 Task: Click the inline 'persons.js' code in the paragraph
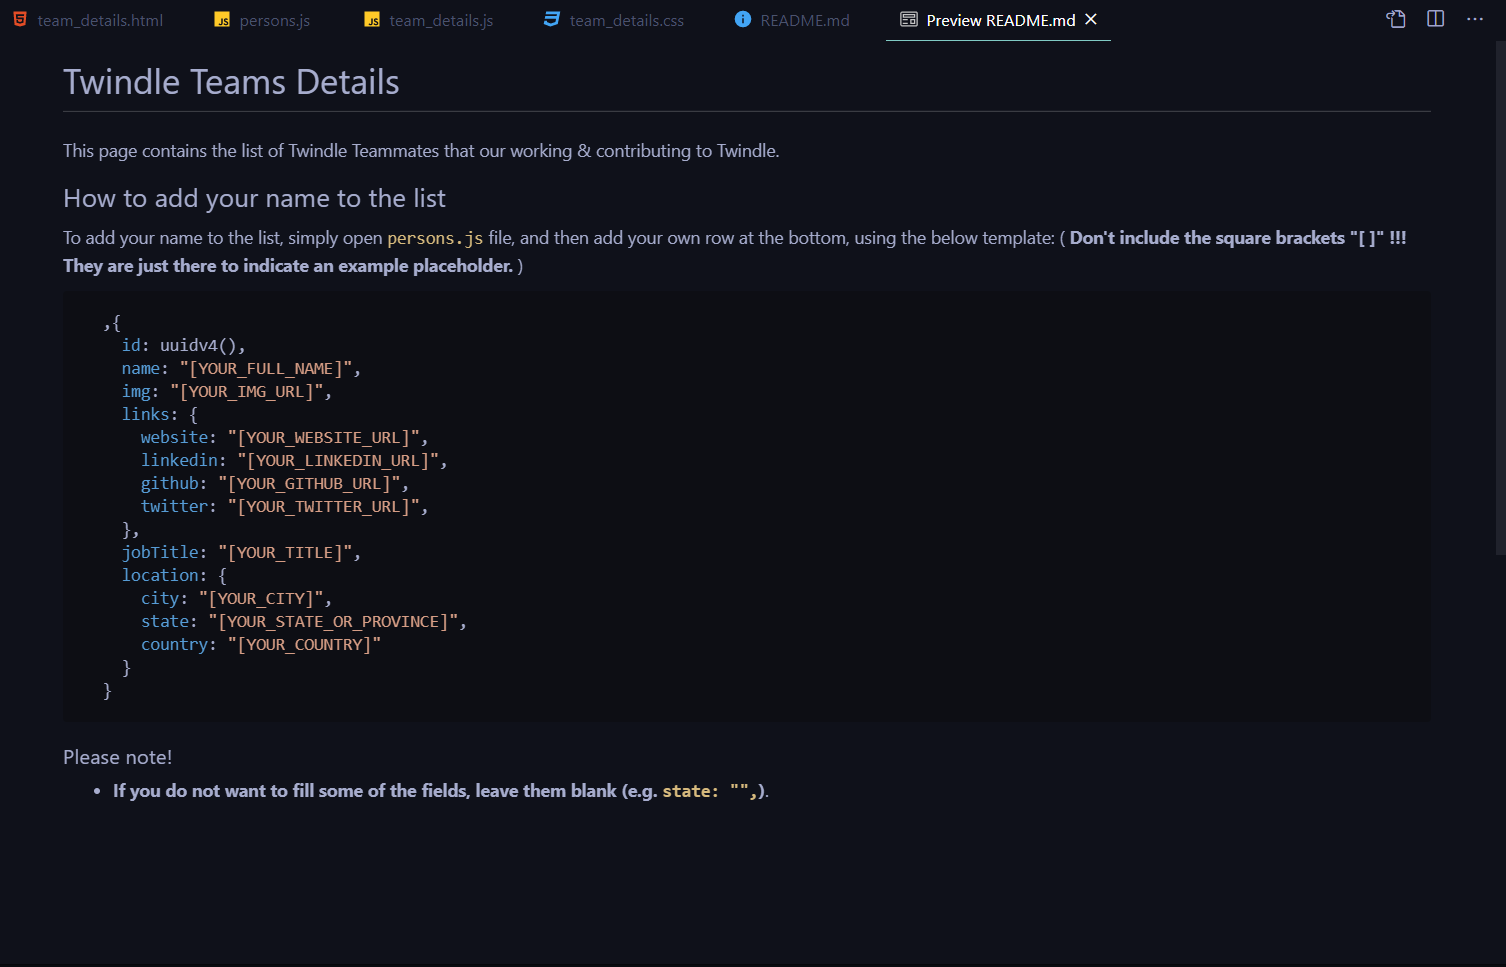pos(435,238)
